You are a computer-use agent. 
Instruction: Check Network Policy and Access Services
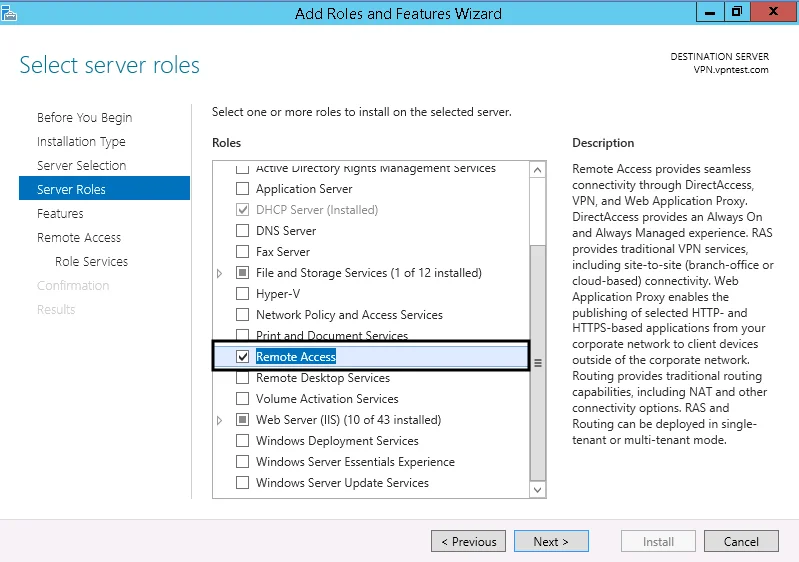[243, 315]
